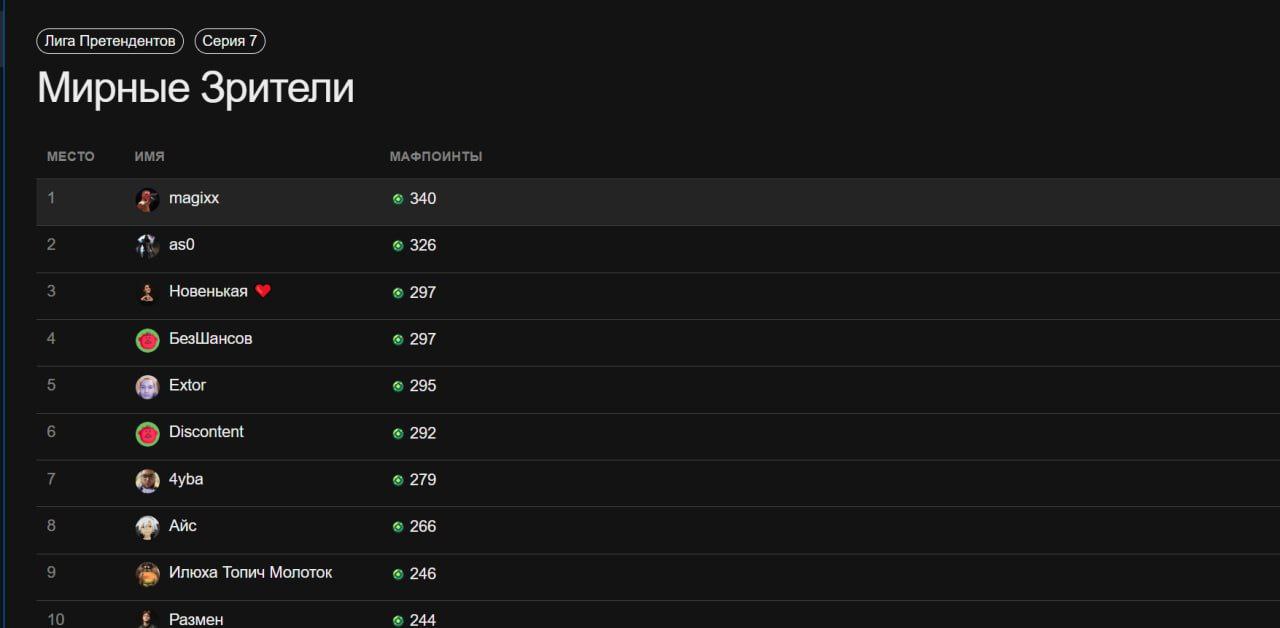Click place number 5 in Extor's row
The image size is (1280, 628).
click(x=51, y=385)
